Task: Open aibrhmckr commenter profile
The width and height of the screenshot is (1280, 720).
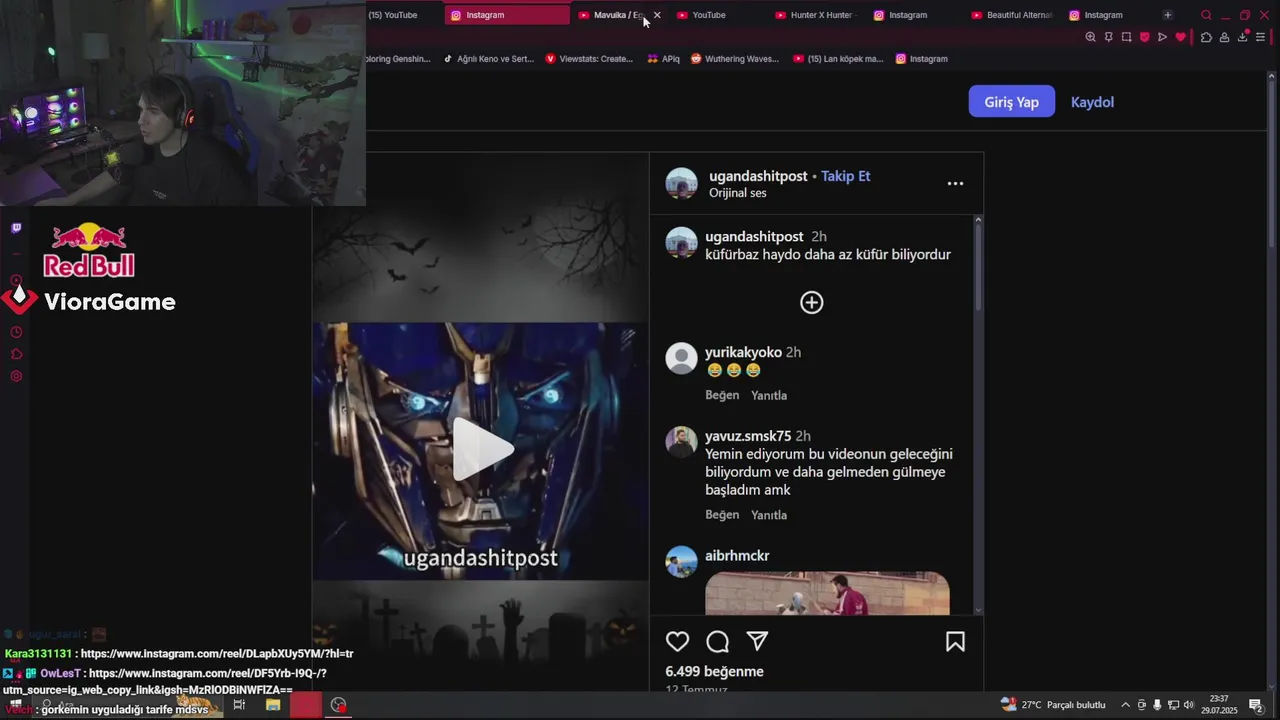Action: tap(737, 556)
